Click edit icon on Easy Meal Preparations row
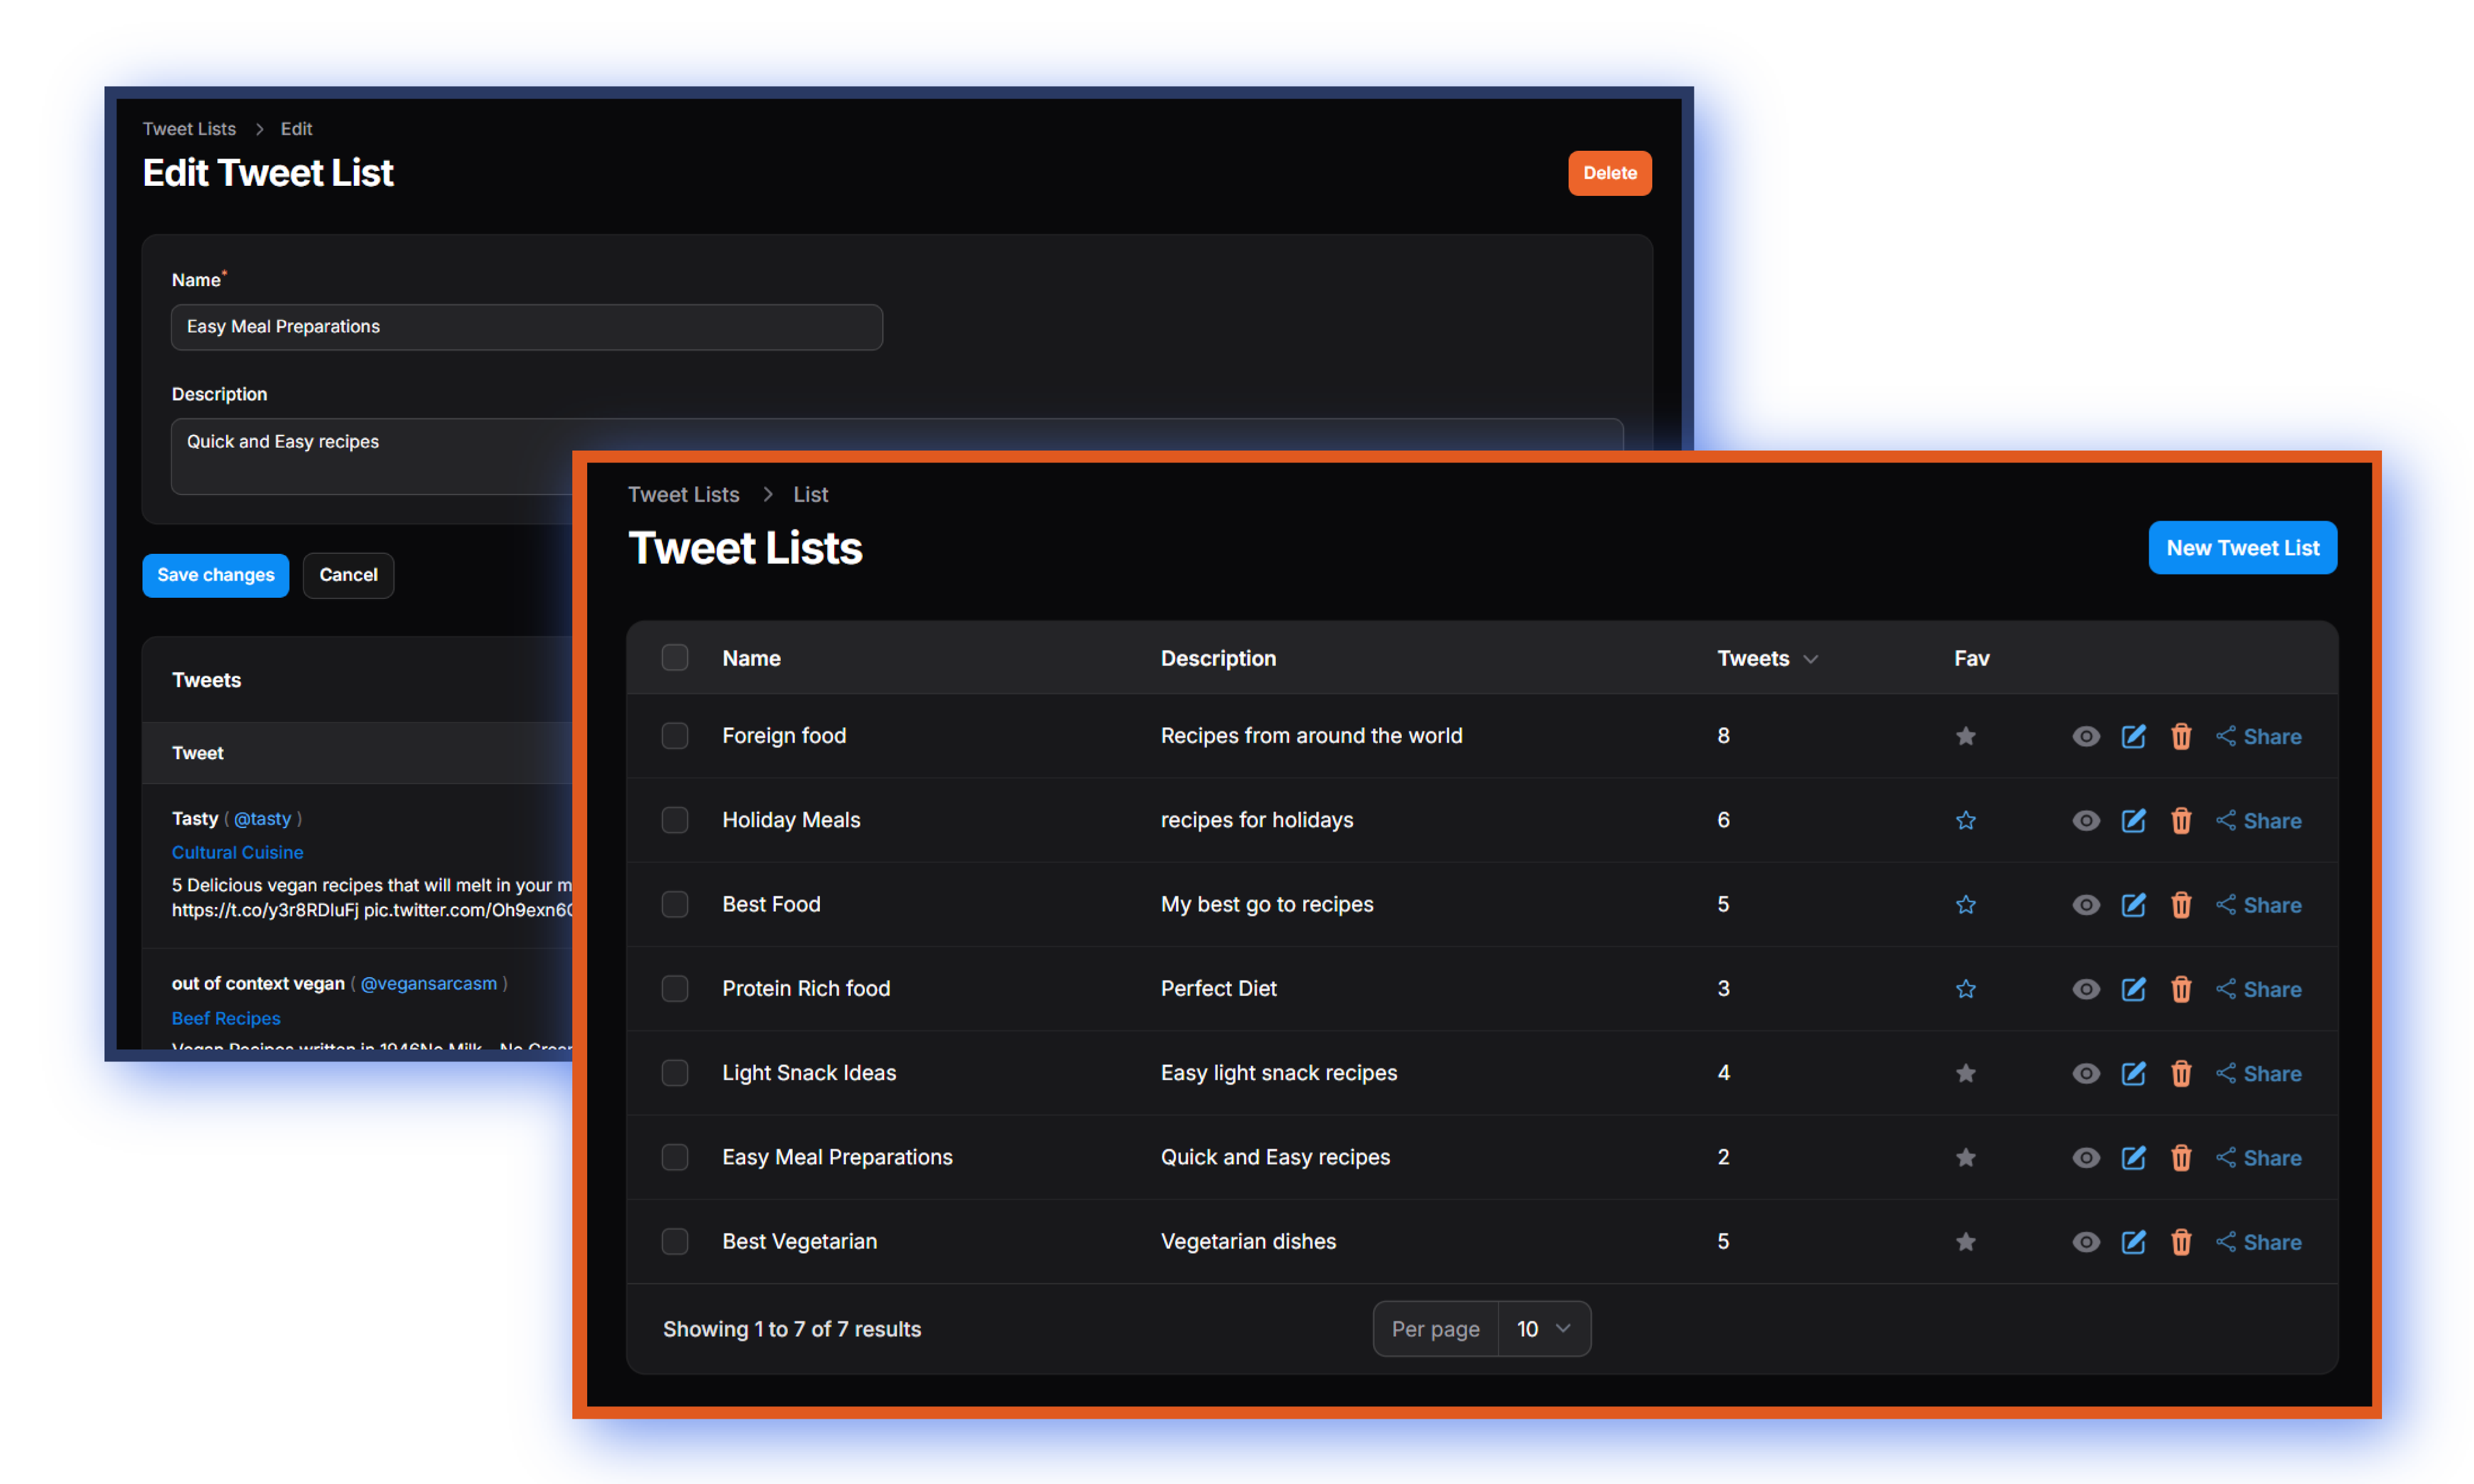 [2133, 1157]
